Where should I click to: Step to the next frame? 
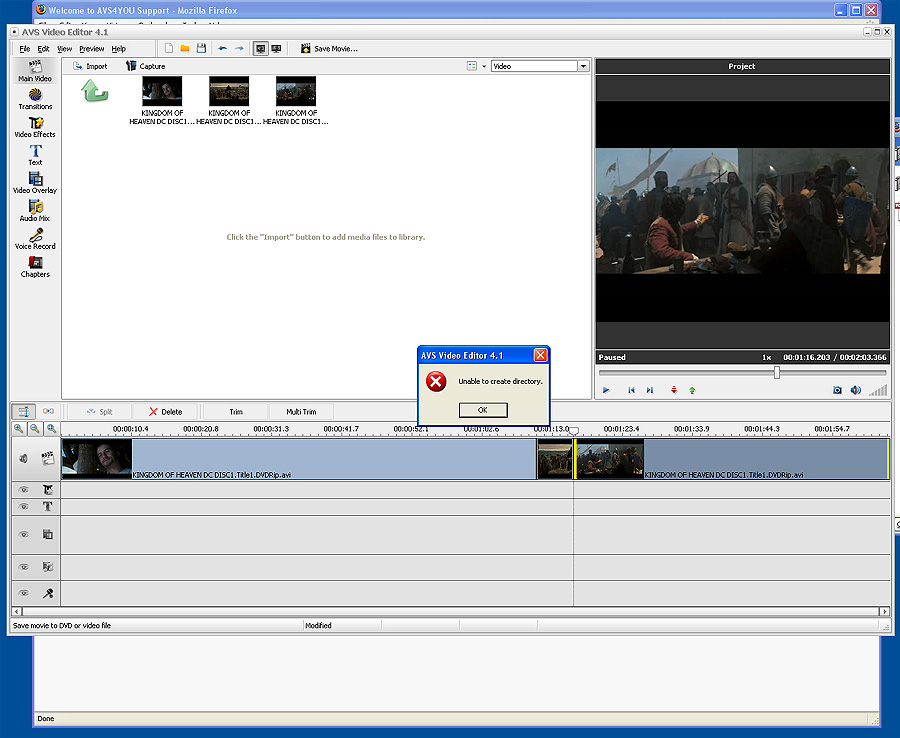click(649, 390)
